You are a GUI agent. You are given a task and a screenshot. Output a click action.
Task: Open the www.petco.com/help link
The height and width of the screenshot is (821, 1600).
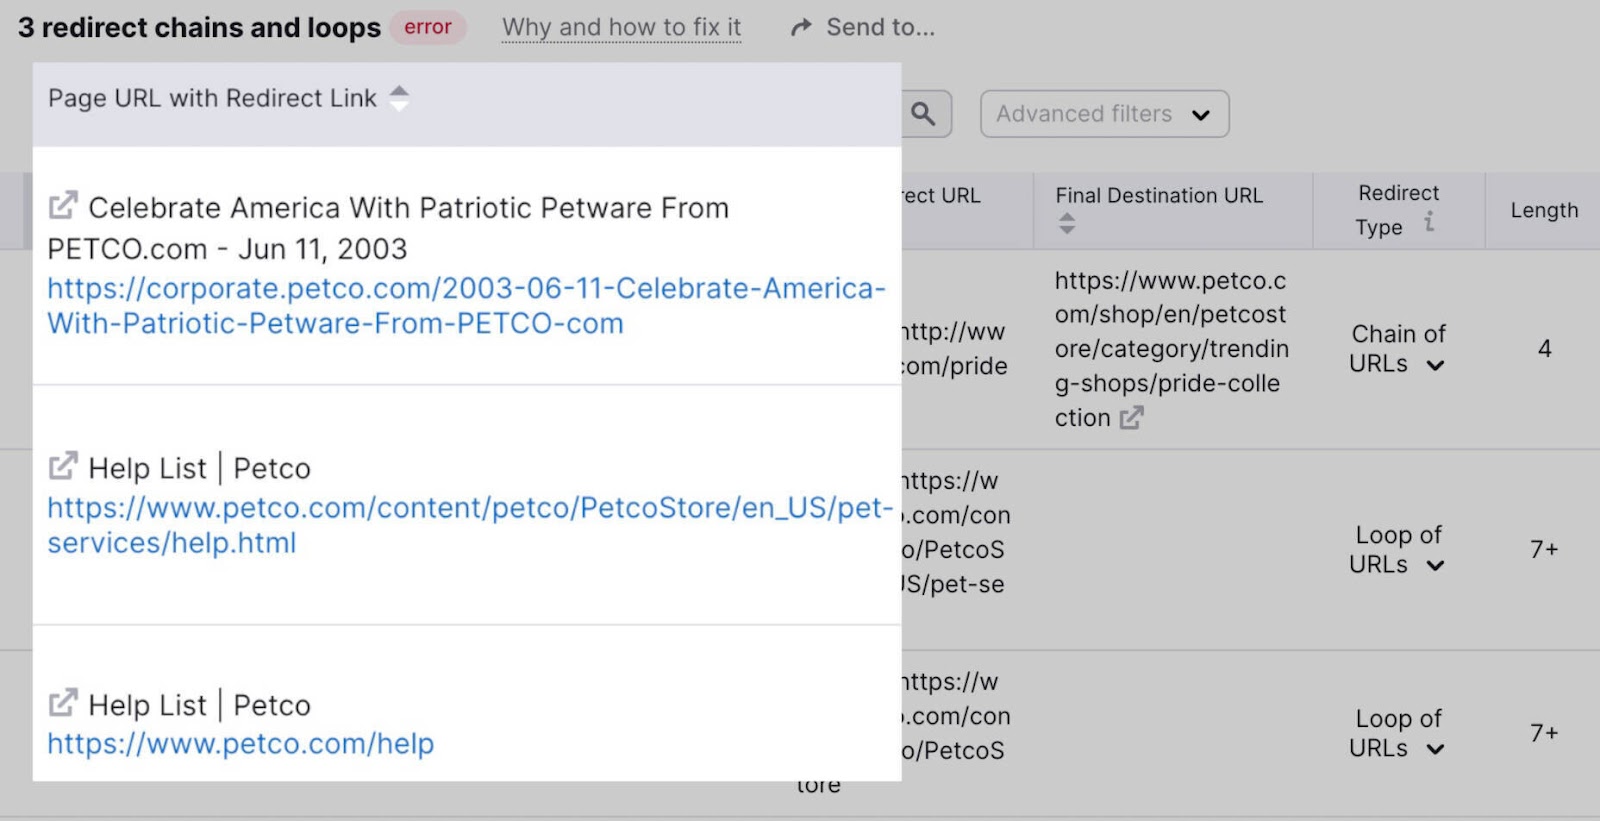click(x=241, y=744)
